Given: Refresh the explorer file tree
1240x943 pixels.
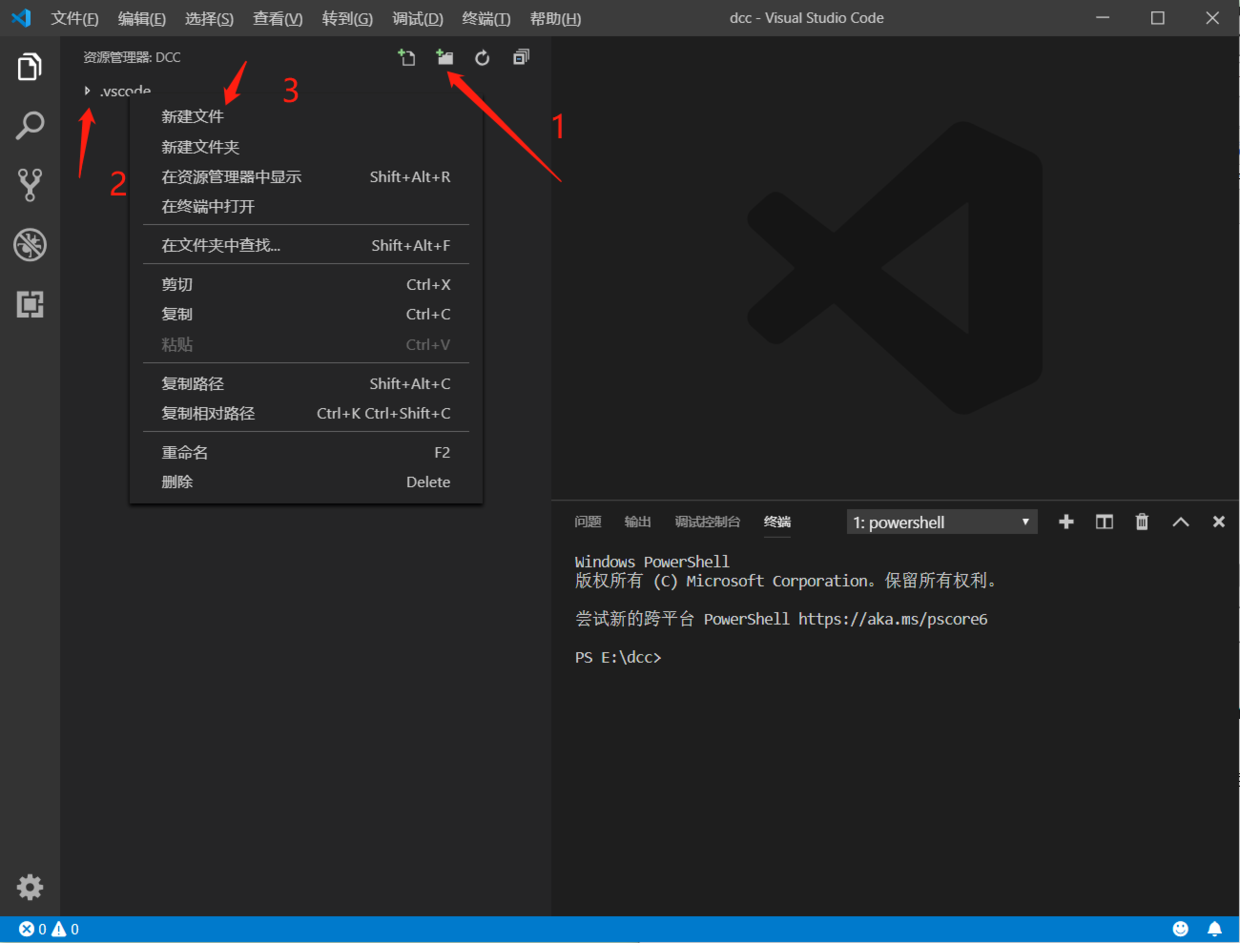Looking at the screenshot, I should (483, 58).
